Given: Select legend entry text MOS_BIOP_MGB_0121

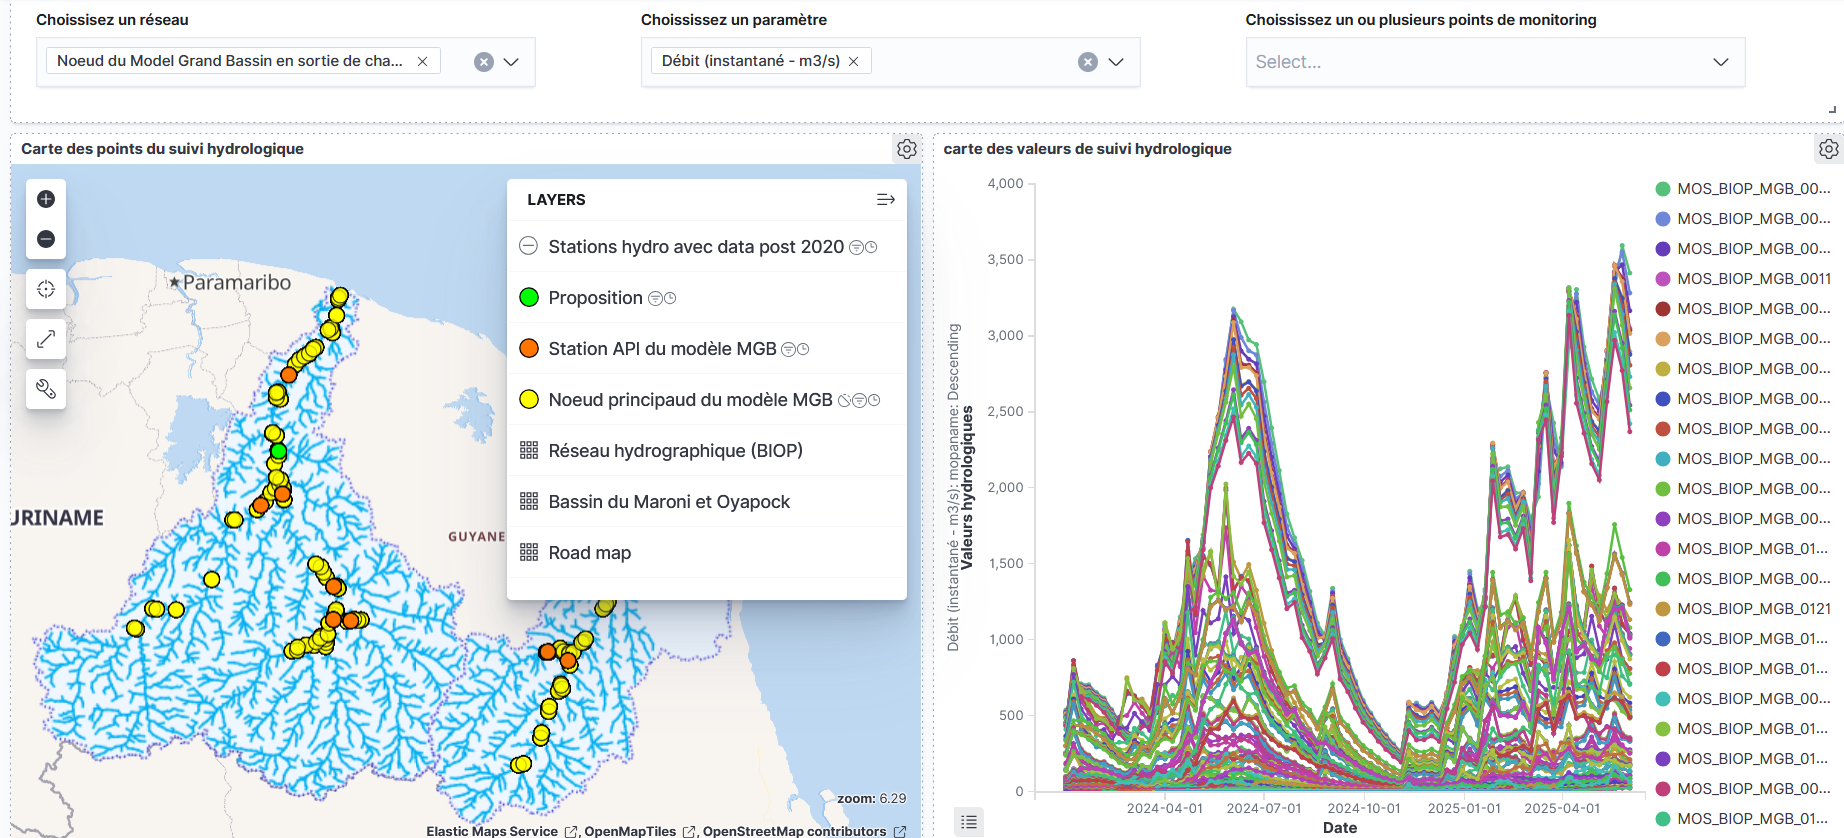Looking at the screenshot, I should (x=1754, y=609).
